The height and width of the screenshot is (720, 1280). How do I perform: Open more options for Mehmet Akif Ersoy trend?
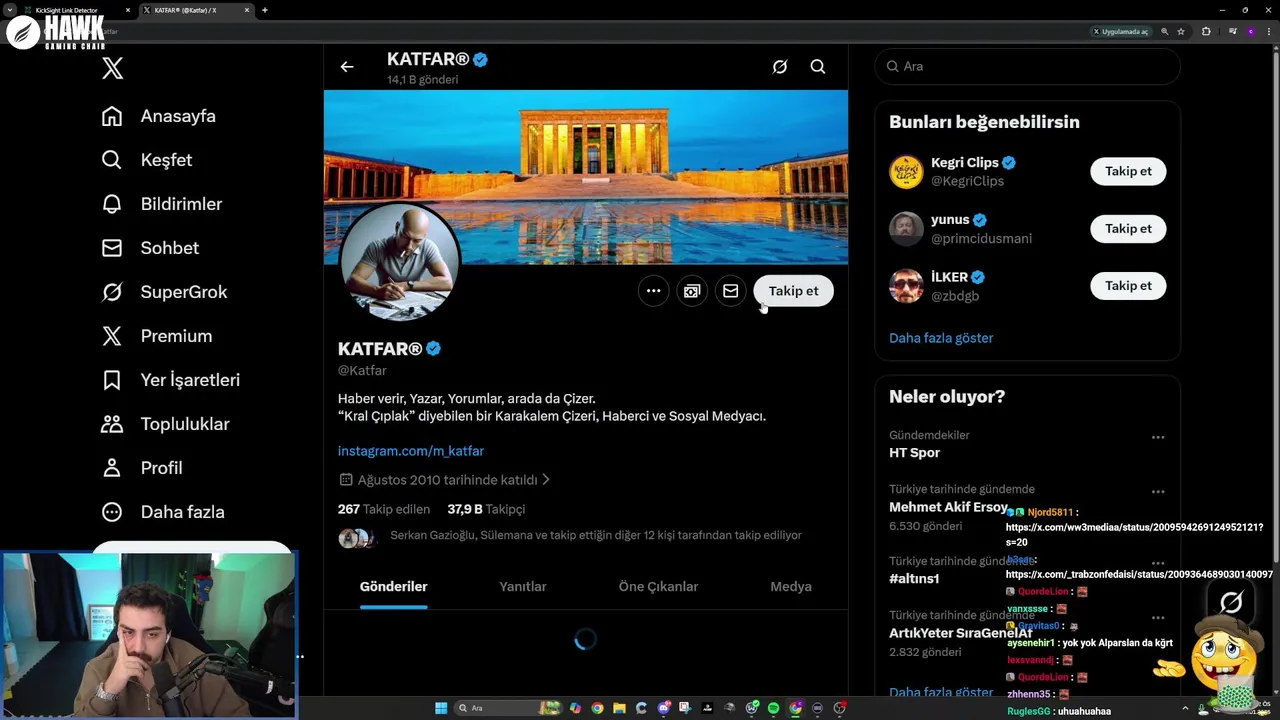[x=1157, y=491]
